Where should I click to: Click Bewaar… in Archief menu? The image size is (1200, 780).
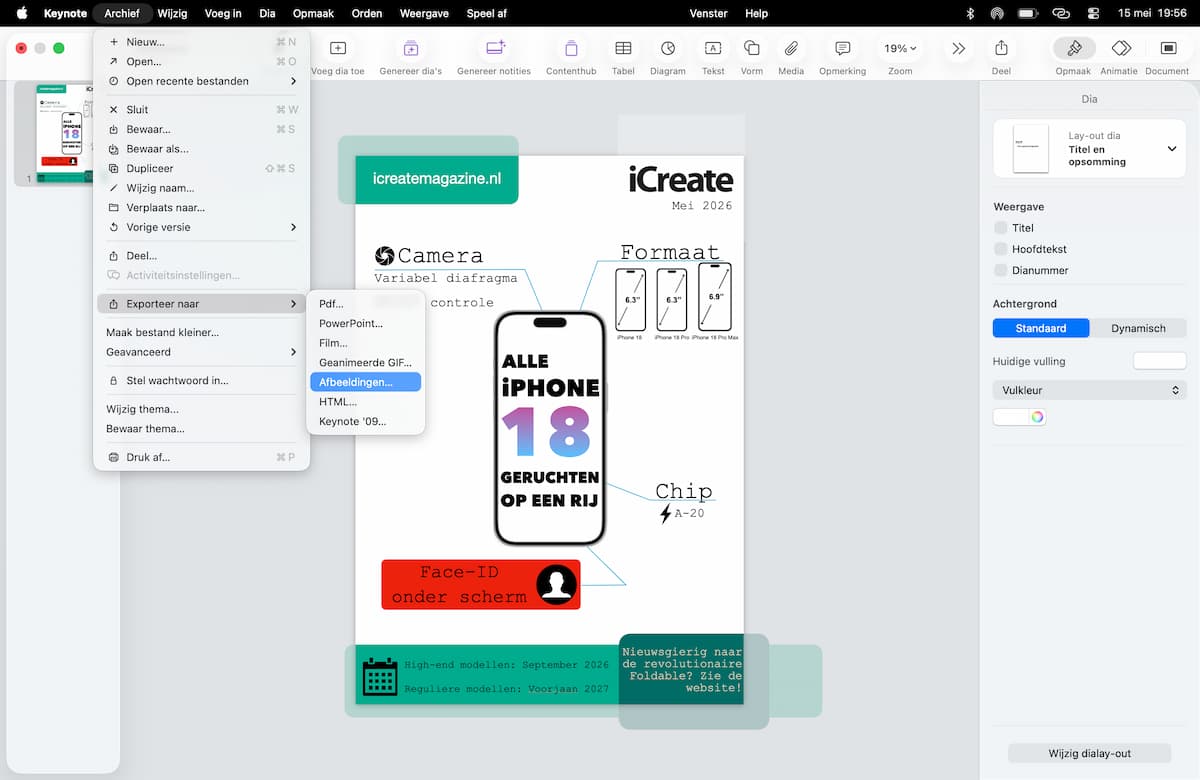[x=202, y=129]
